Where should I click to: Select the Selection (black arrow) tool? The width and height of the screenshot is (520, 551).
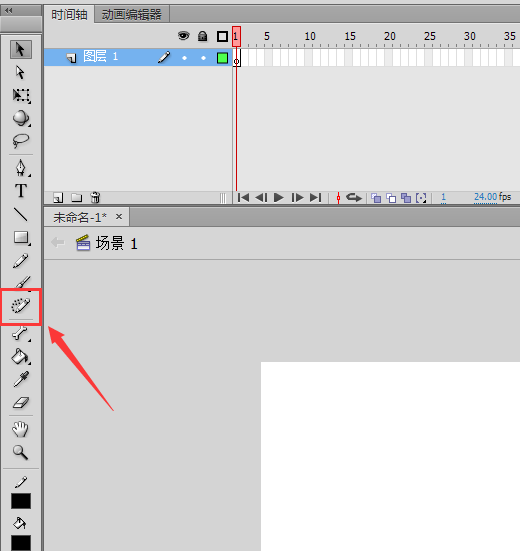coord(21,49)
